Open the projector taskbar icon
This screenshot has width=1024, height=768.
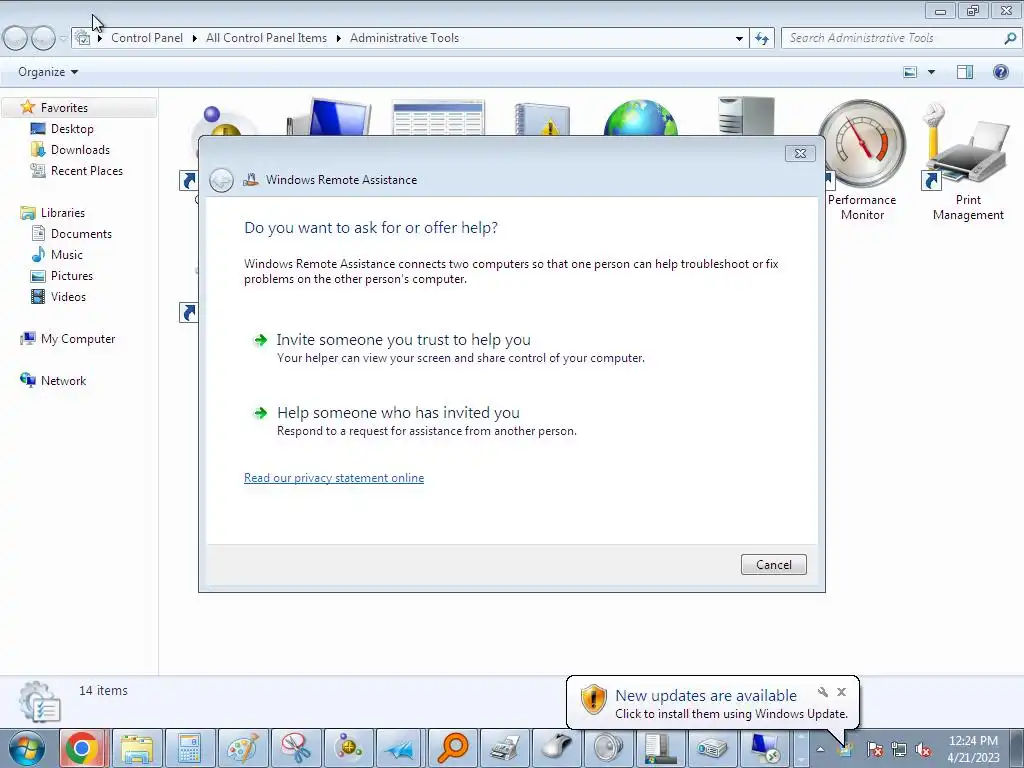click(712, 748)
